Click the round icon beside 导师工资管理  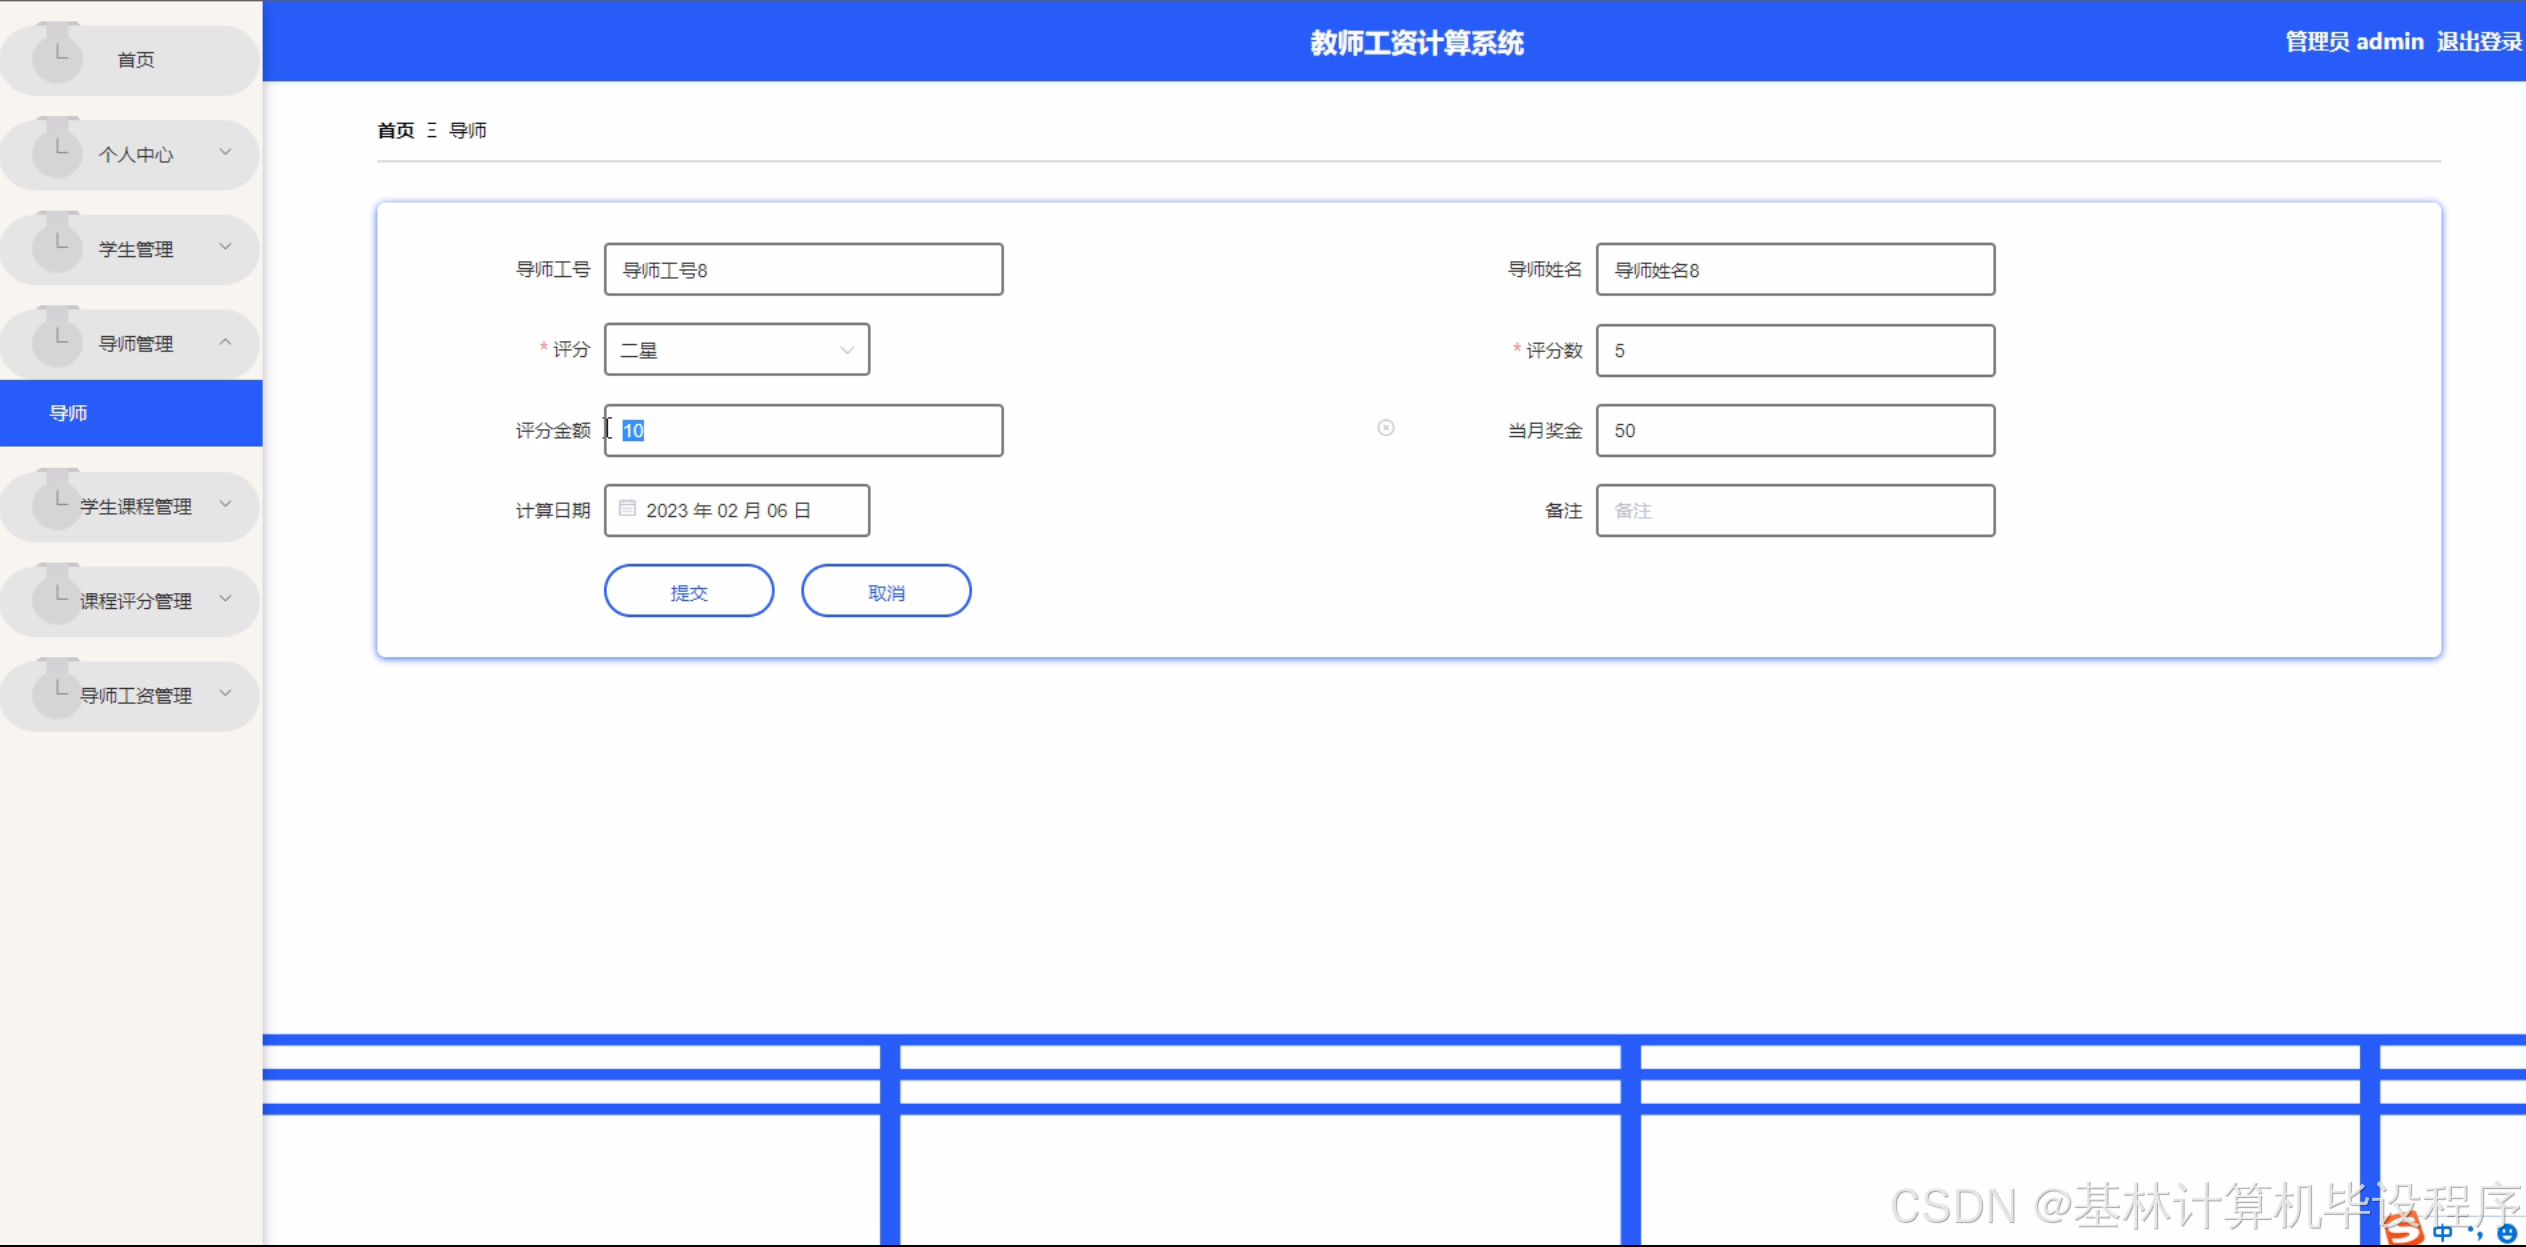pos(57,693)
